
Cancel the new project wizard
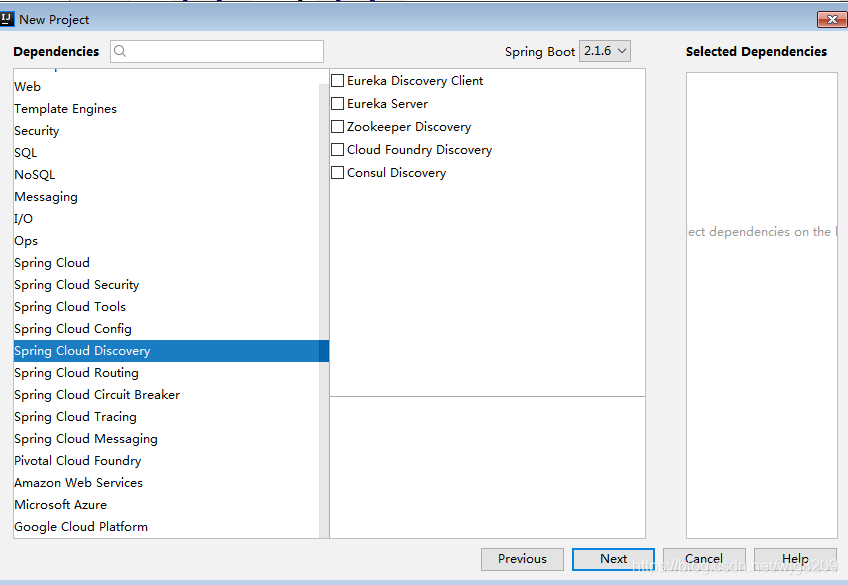tap(704, 559)
